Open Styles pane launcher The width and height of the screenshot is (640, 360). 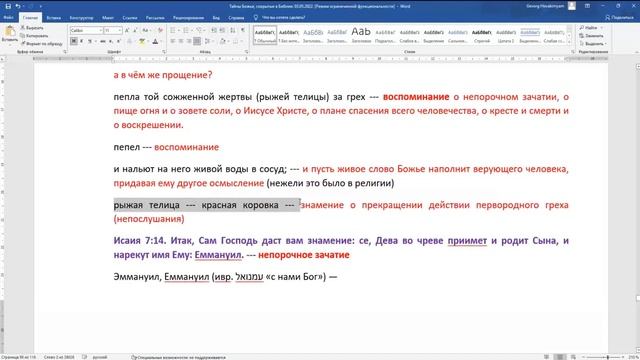tap(573, 52)
